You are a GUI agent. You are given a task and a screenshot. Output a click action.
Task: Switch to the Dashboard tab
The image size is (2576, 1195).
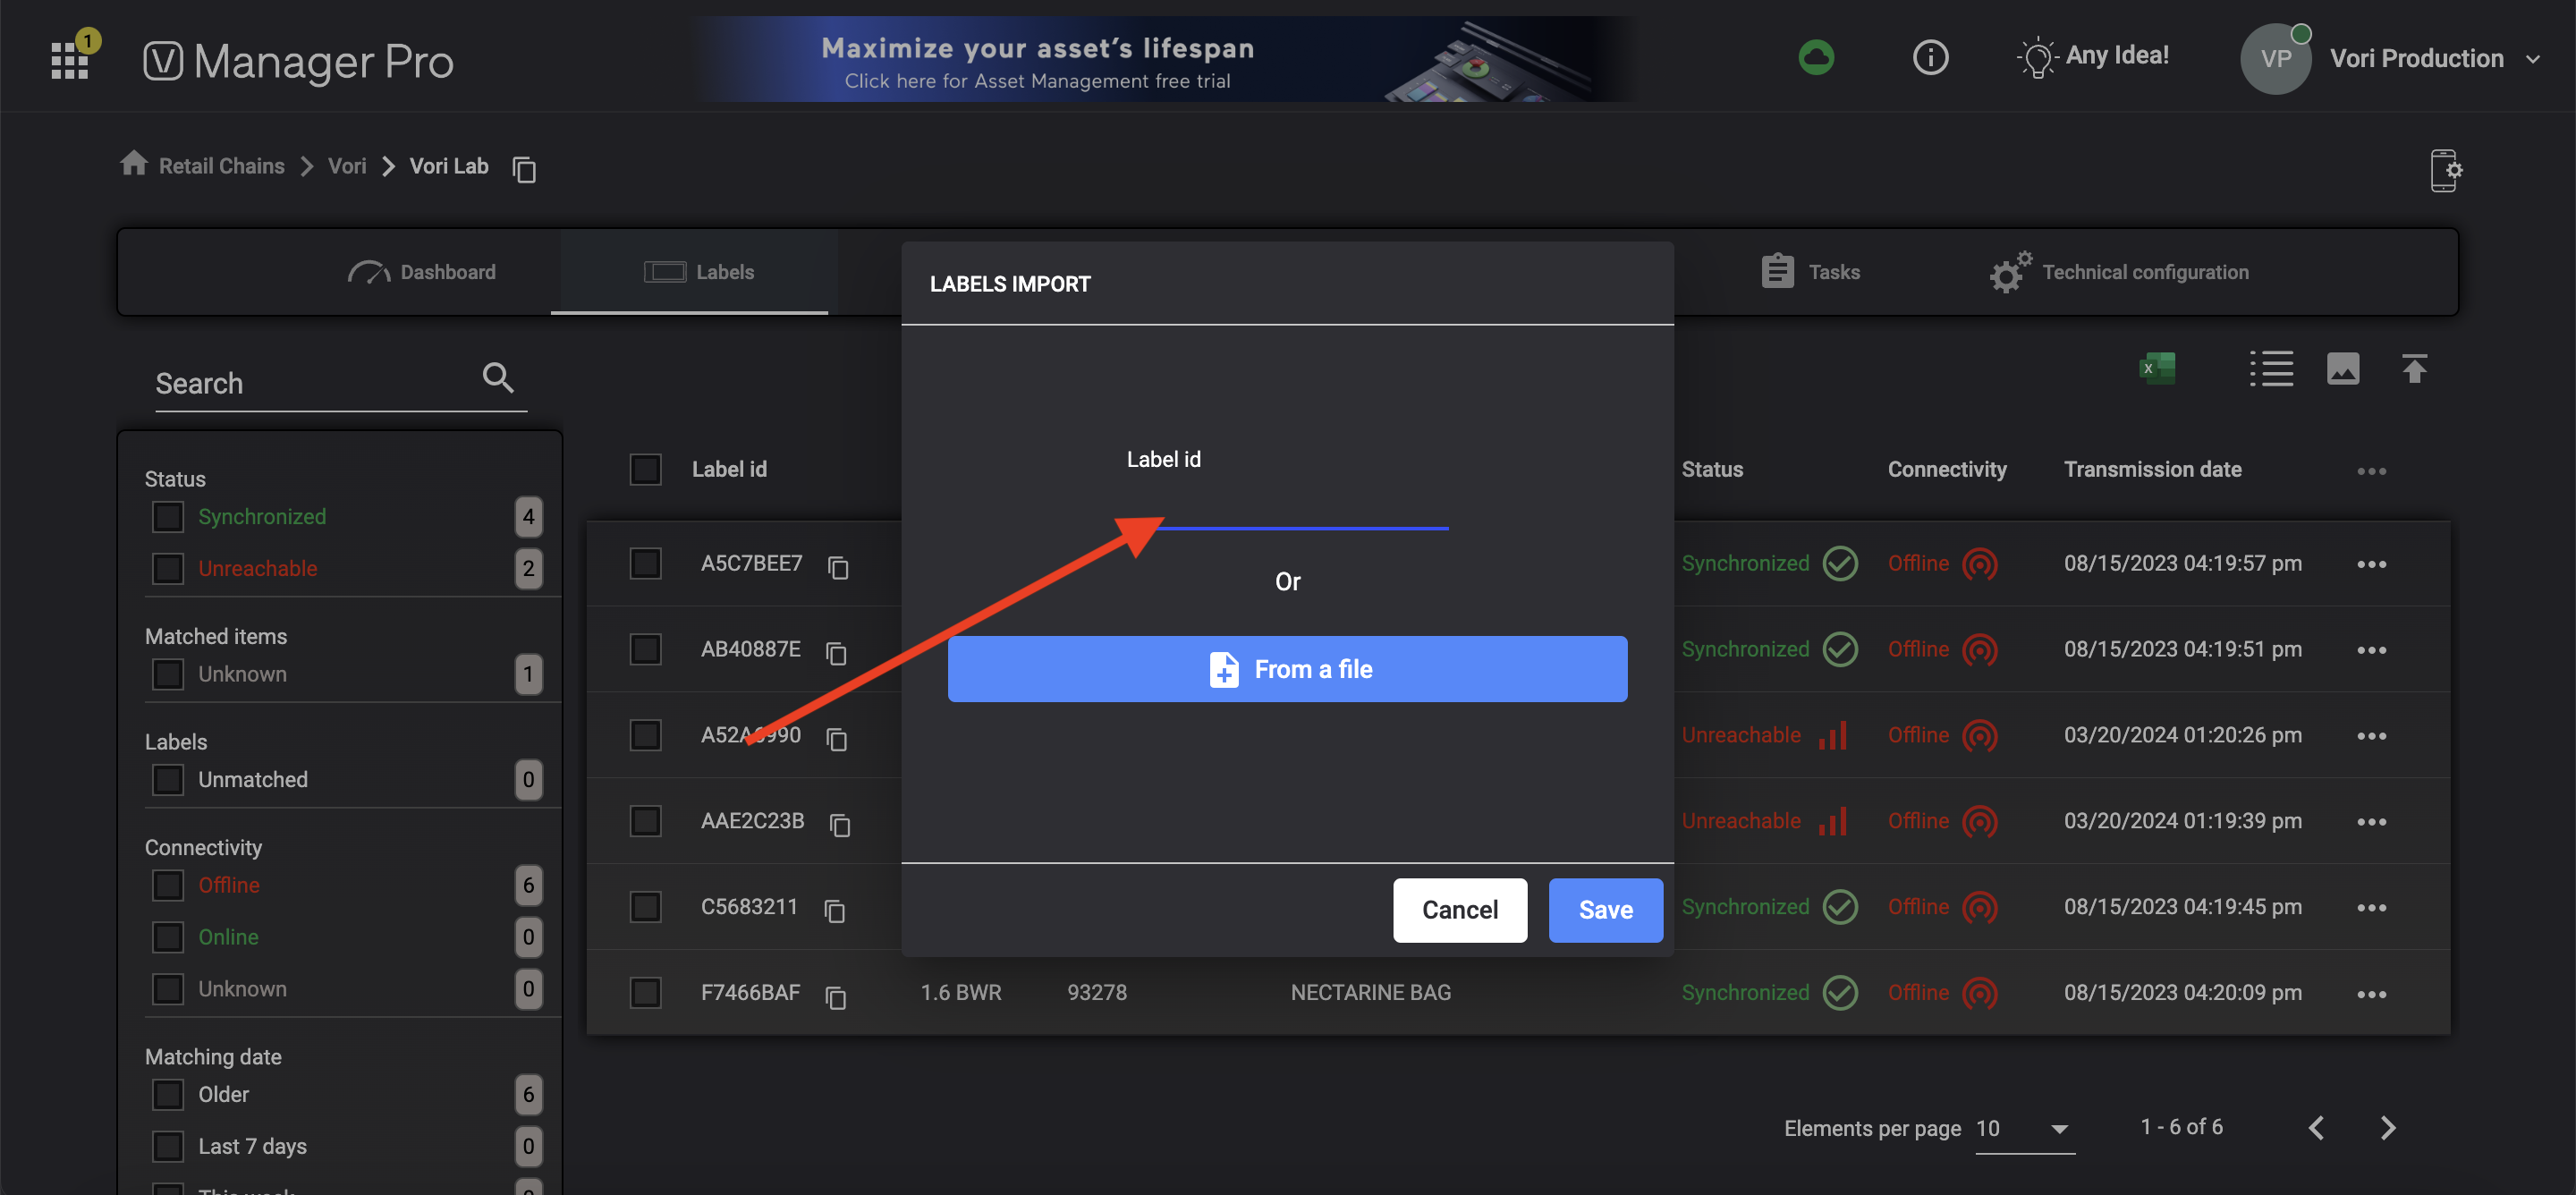(421, 272)
